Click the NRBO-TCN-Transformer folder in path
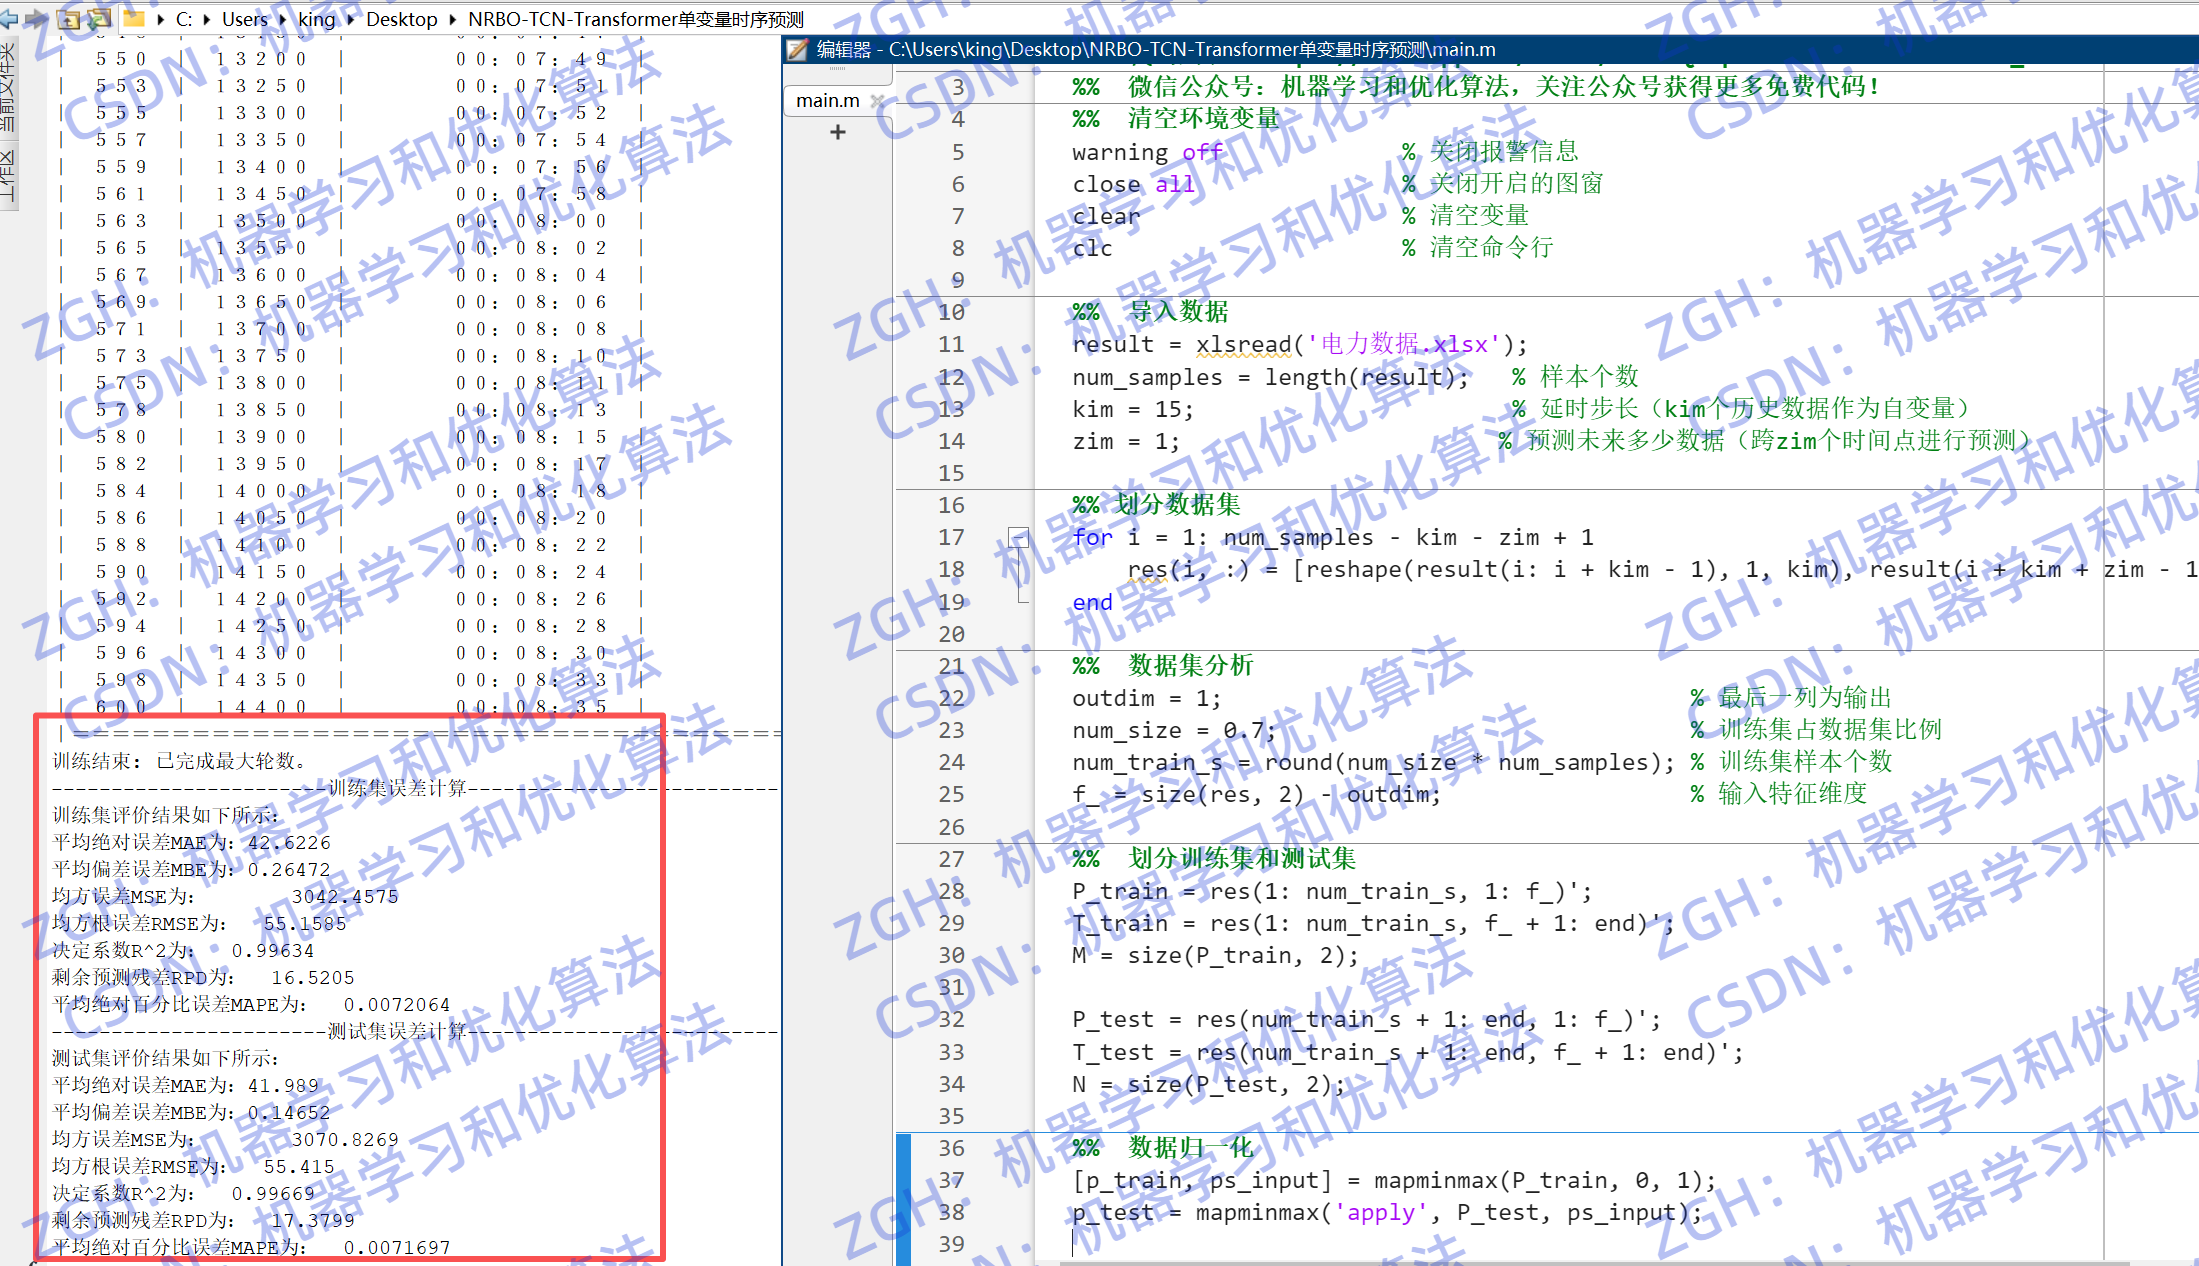 point(635,19)
